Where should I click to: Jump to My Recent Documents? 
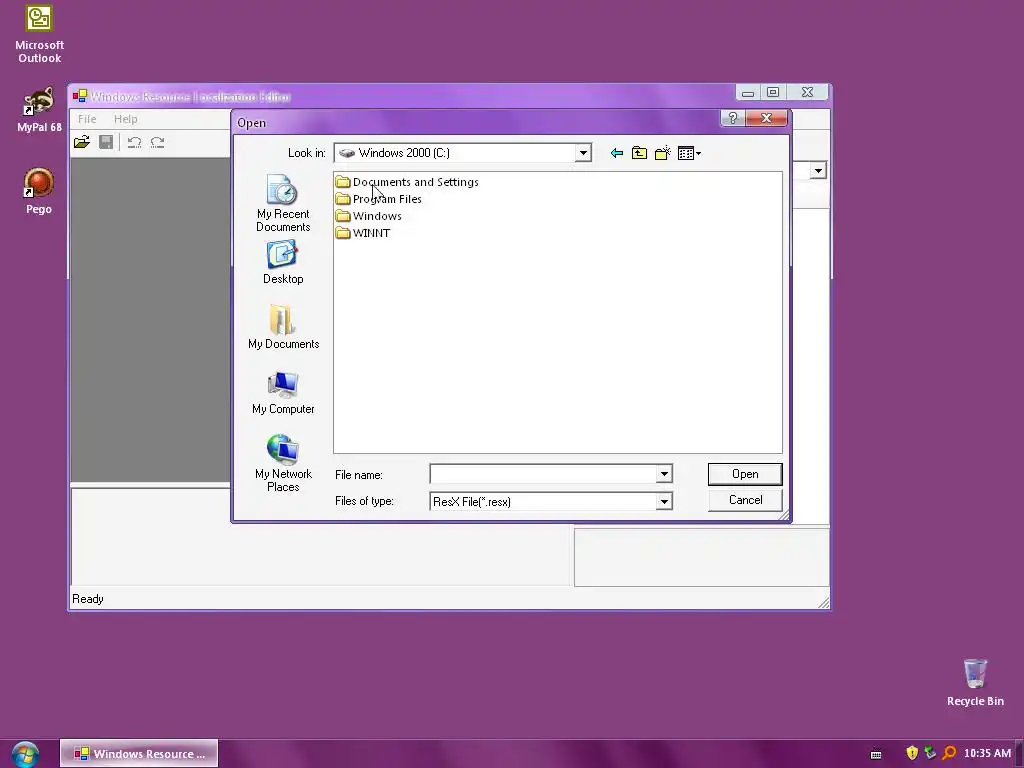click(283, 203)
